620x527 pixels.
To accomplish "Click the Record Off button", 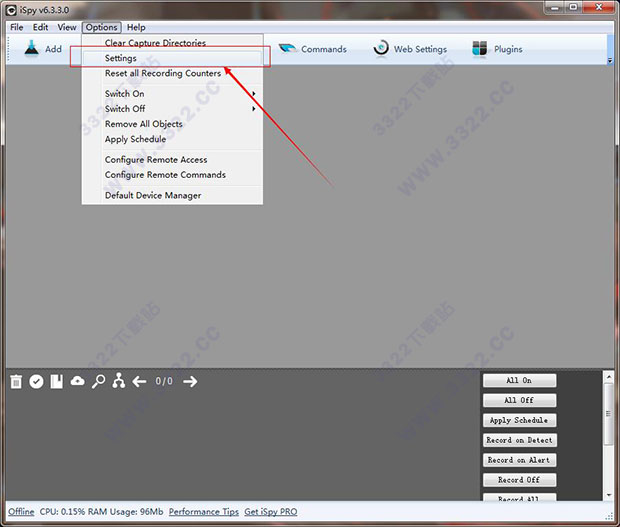I will pyautogui.click(x=519, y=480).
